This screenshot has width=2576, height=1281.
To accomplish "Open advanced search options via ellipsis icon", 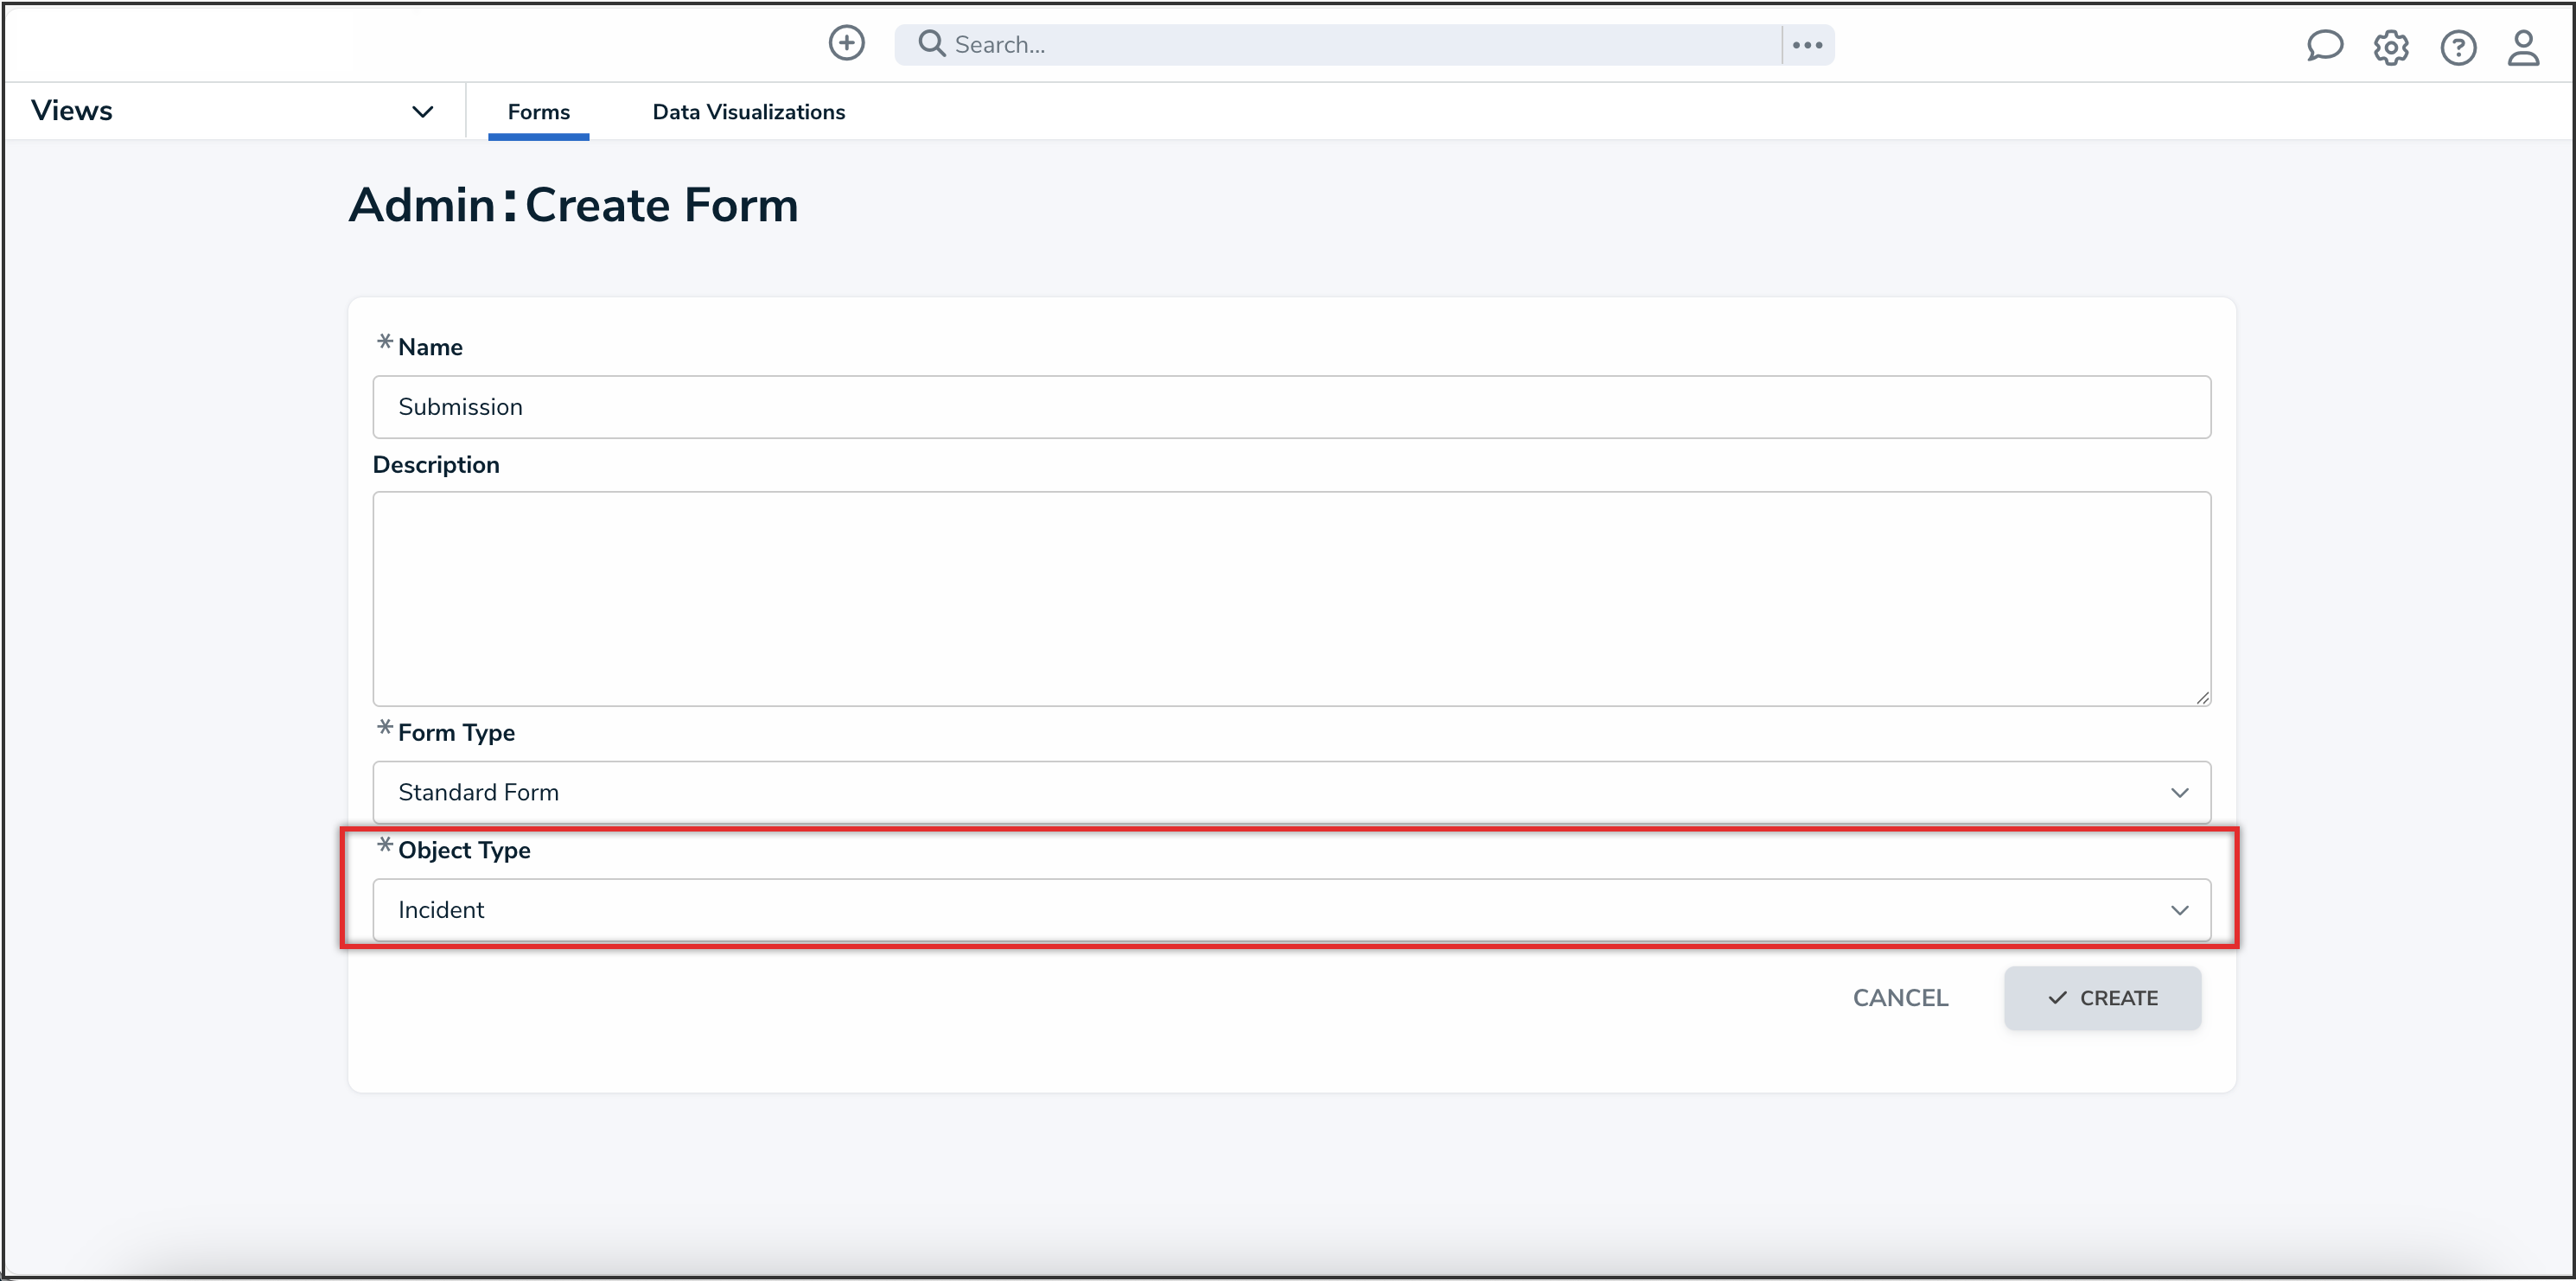I will click(x=1807, y=44).
